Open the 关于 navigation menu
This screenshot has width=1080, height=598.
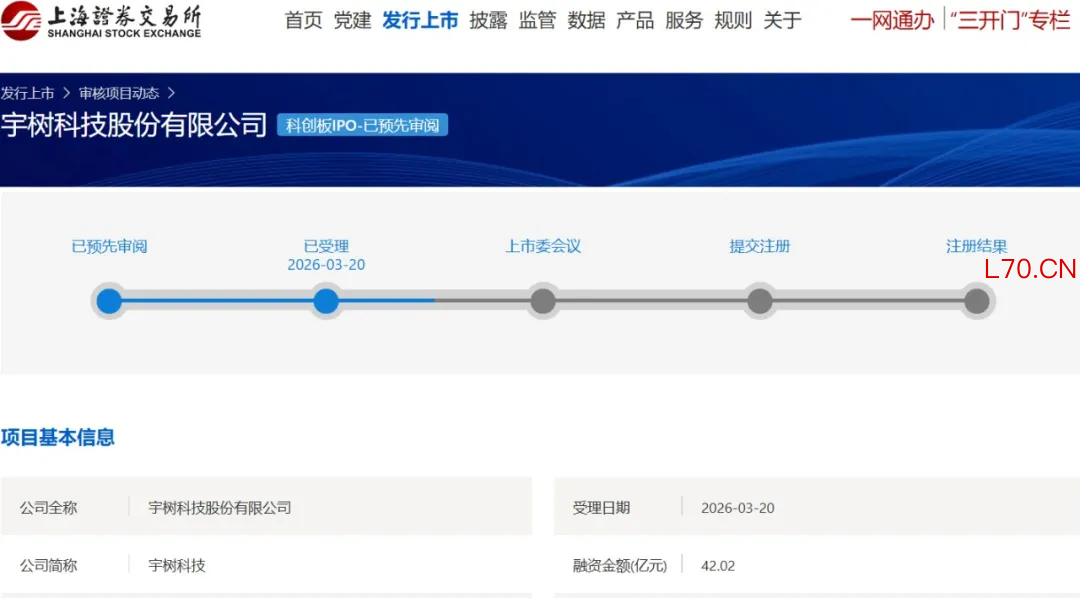(x=782, y=21)
